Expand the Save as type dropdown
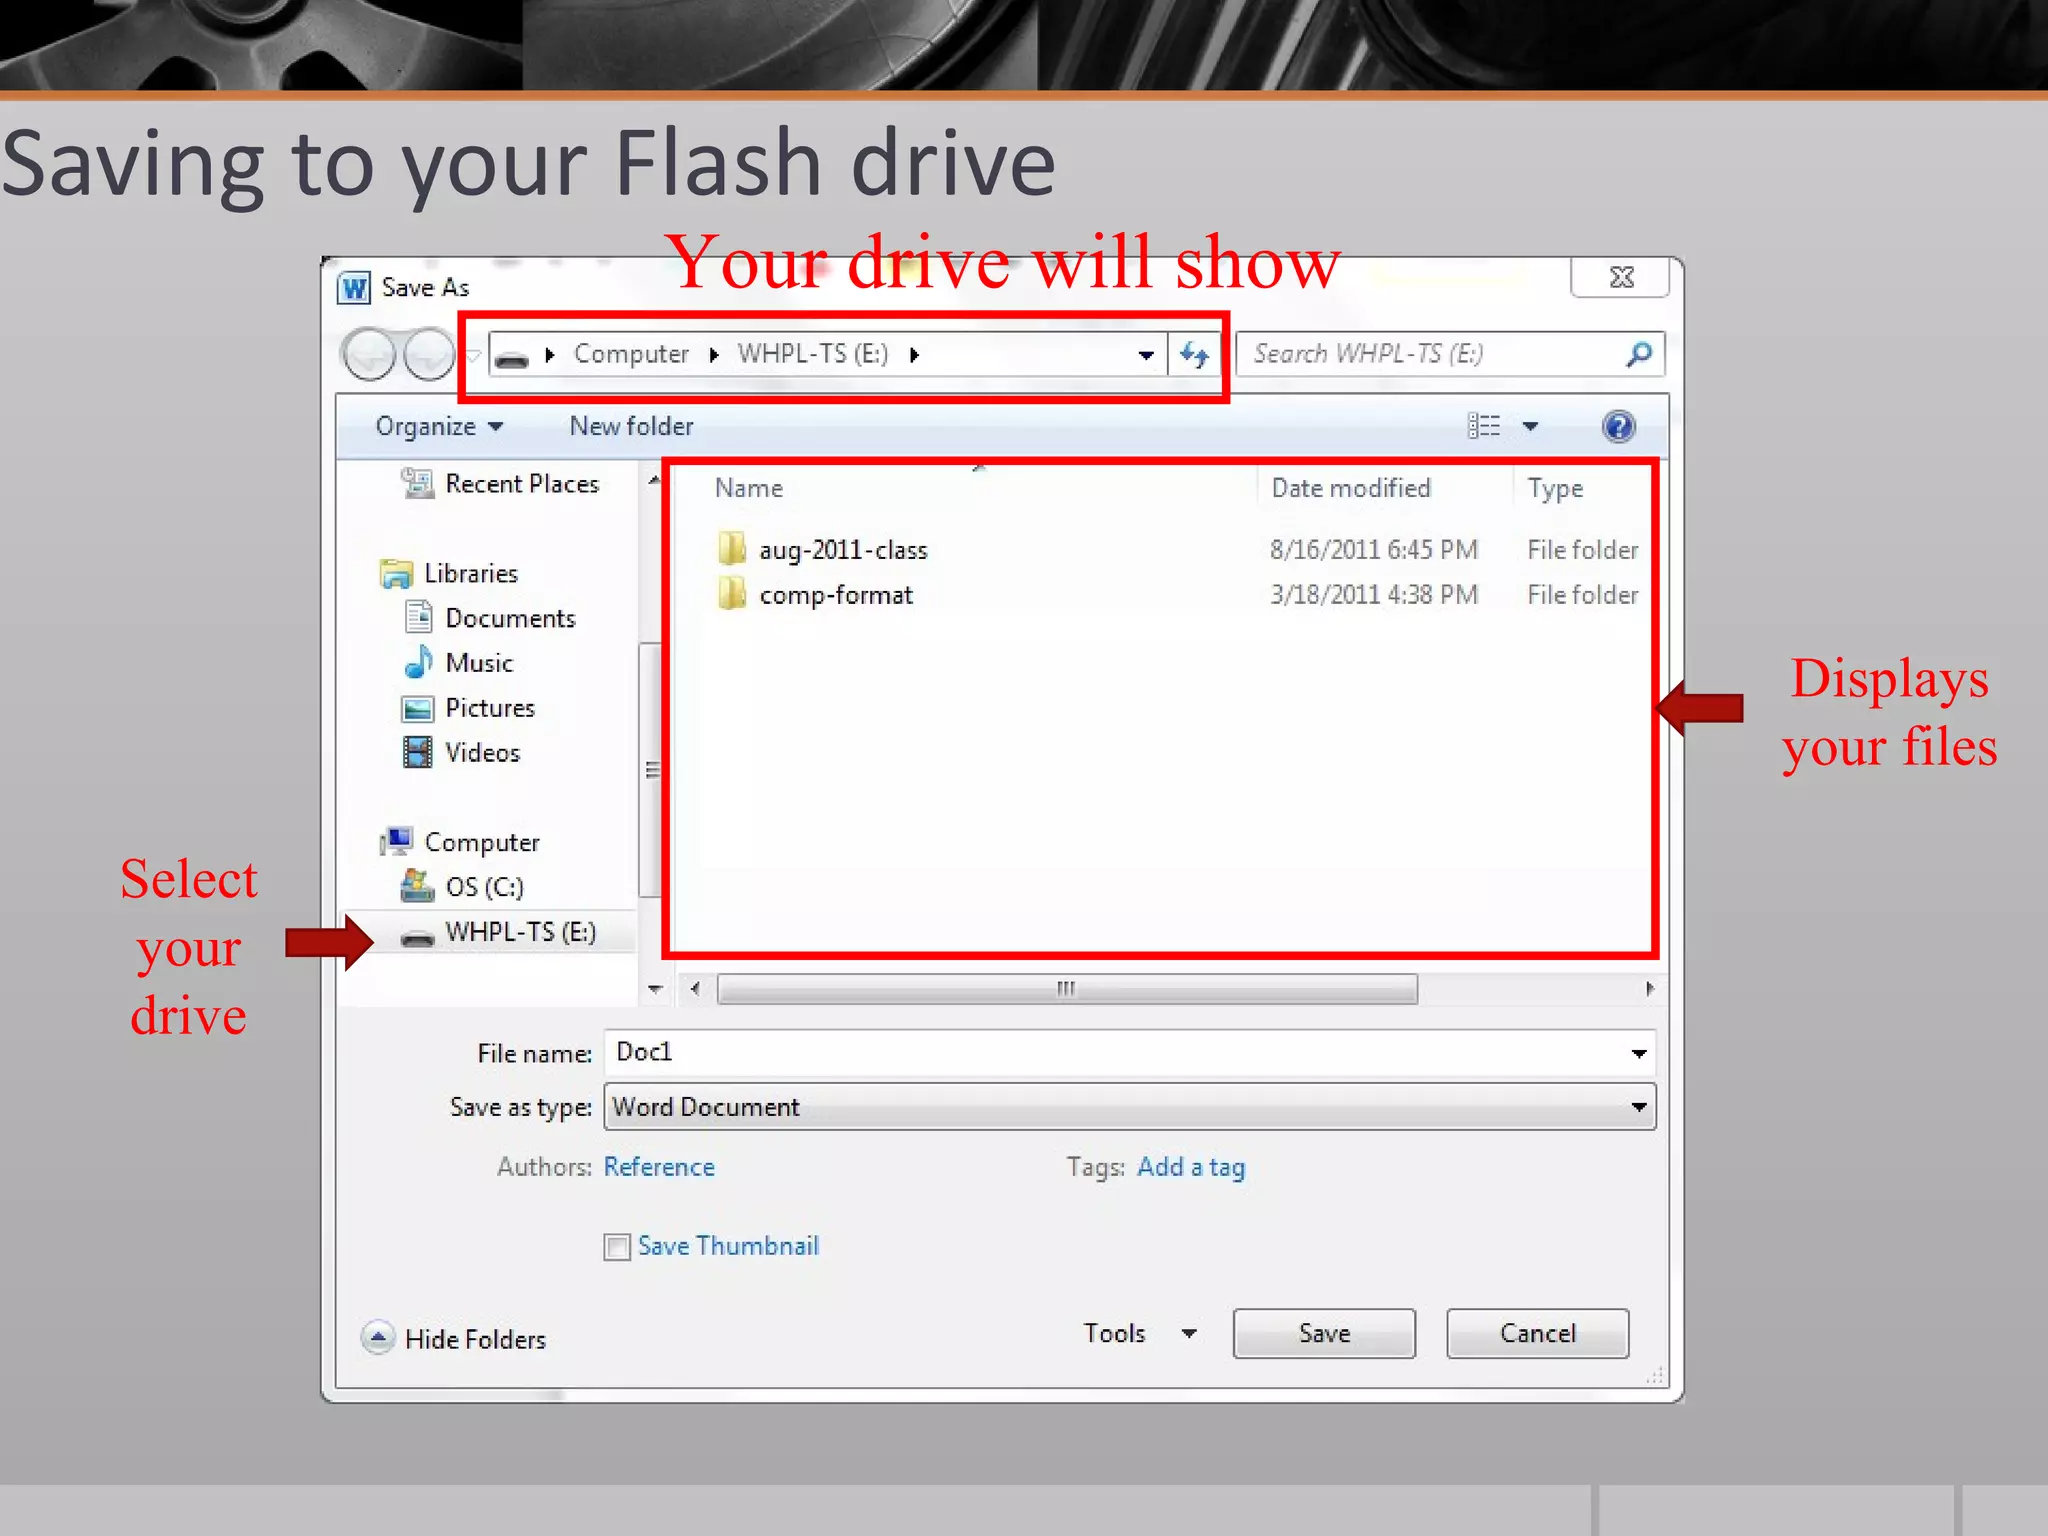 [1638, 1107]
